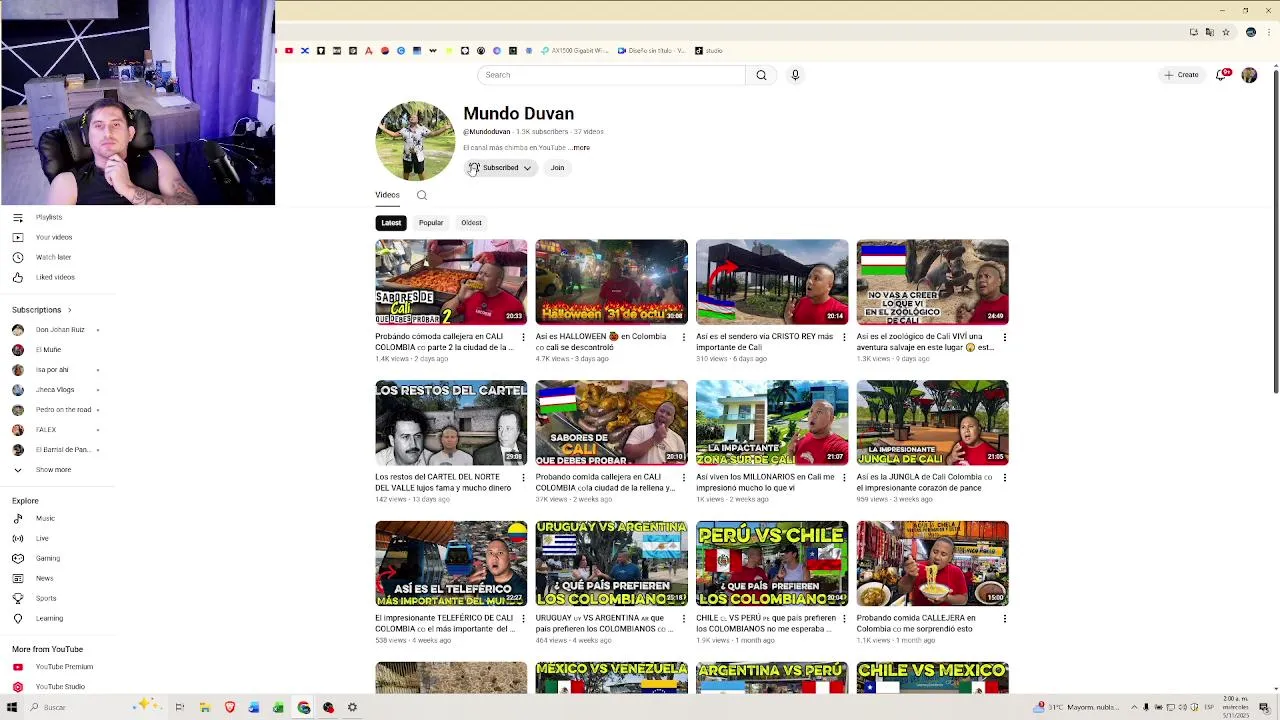Click the Windows Start button
The width and height of the screenshot is (1280, 720).
click(x=12, y=707)
